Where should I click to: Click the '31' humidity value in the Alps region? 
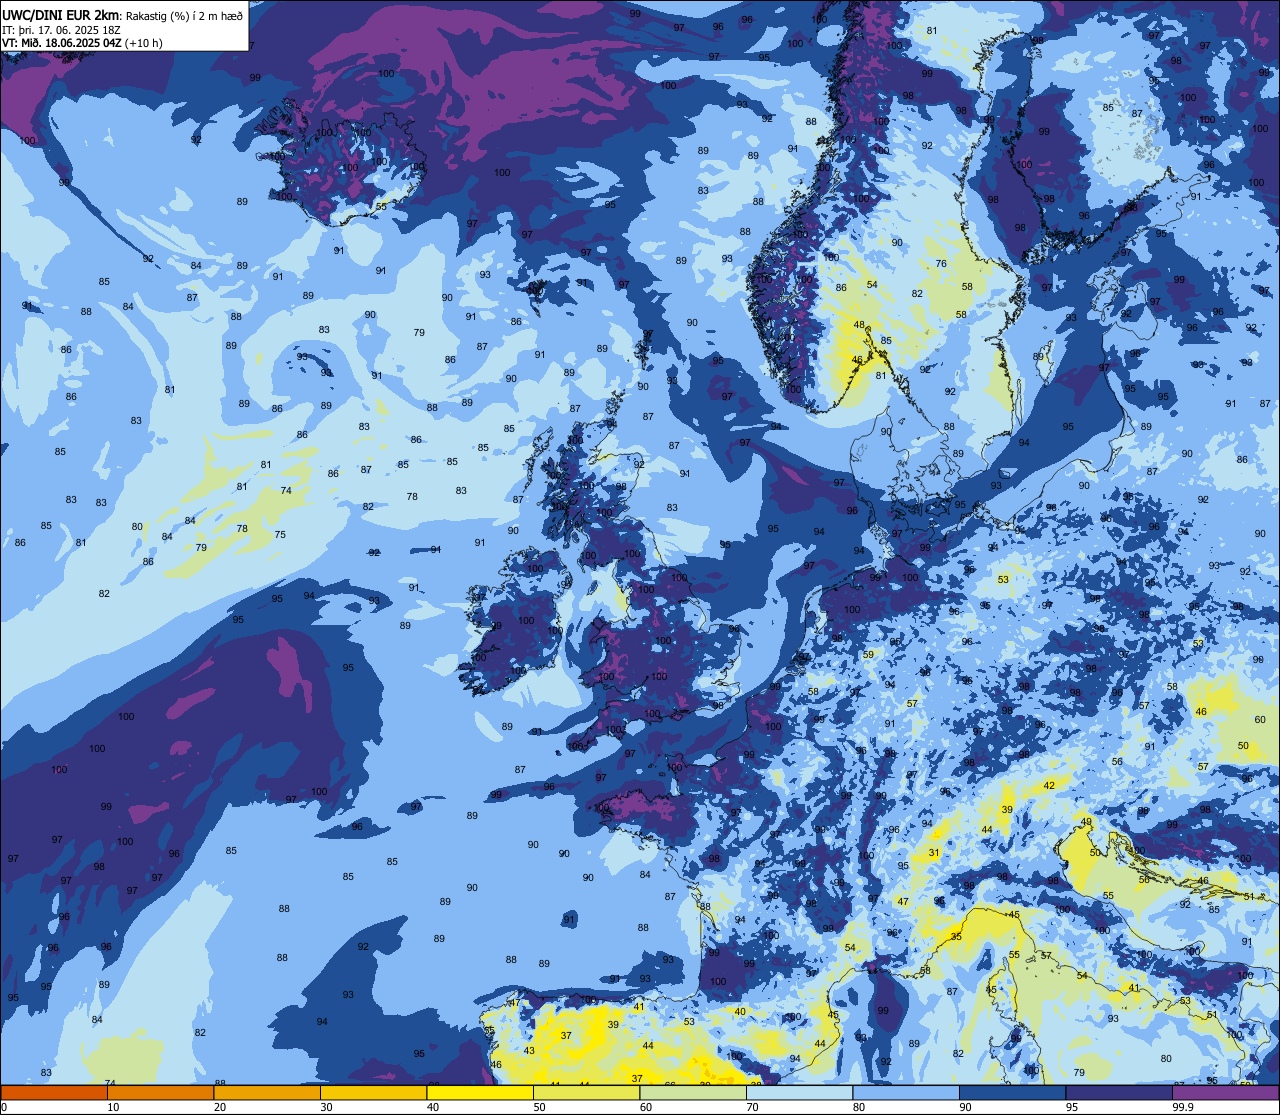coord(934,853)
